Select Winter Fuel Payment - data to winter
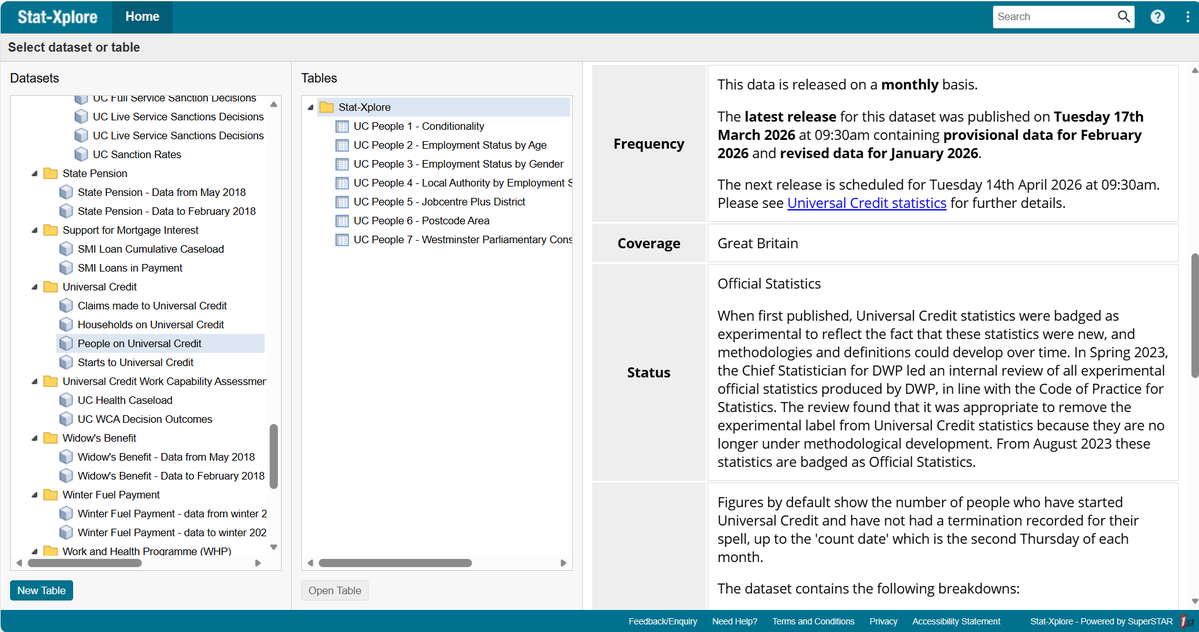Viewport: 1199px width, 632px height. click(x=172, y=533)
